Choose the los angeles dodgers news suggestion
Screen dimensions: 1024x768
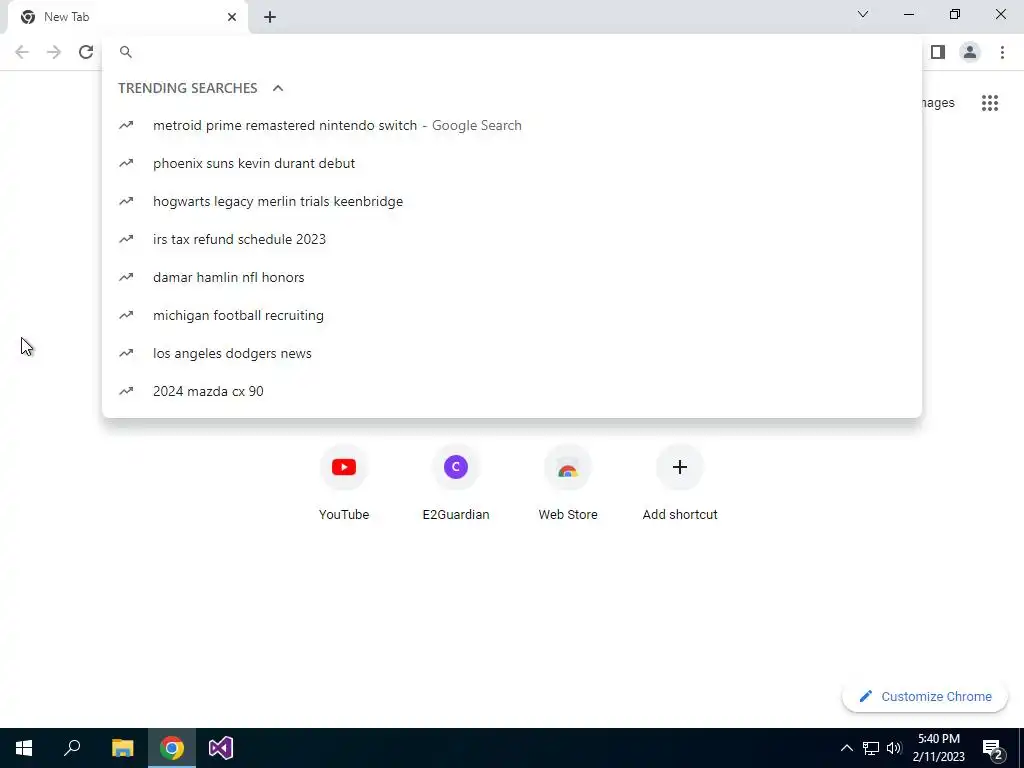click(512, 353)
